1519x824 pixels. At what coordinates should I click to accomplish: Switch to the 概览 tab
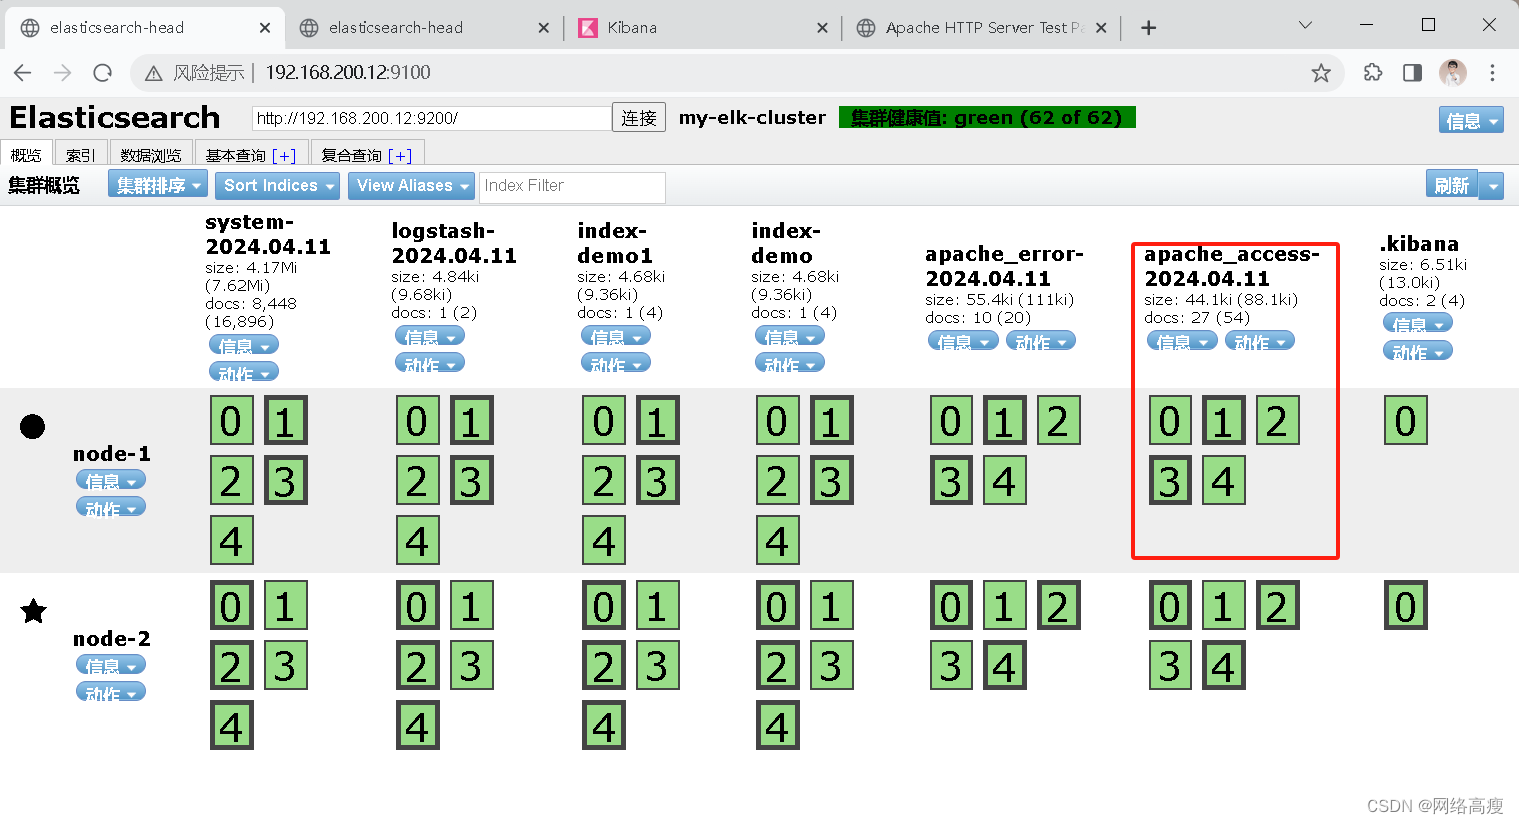[x=26, y=155]
